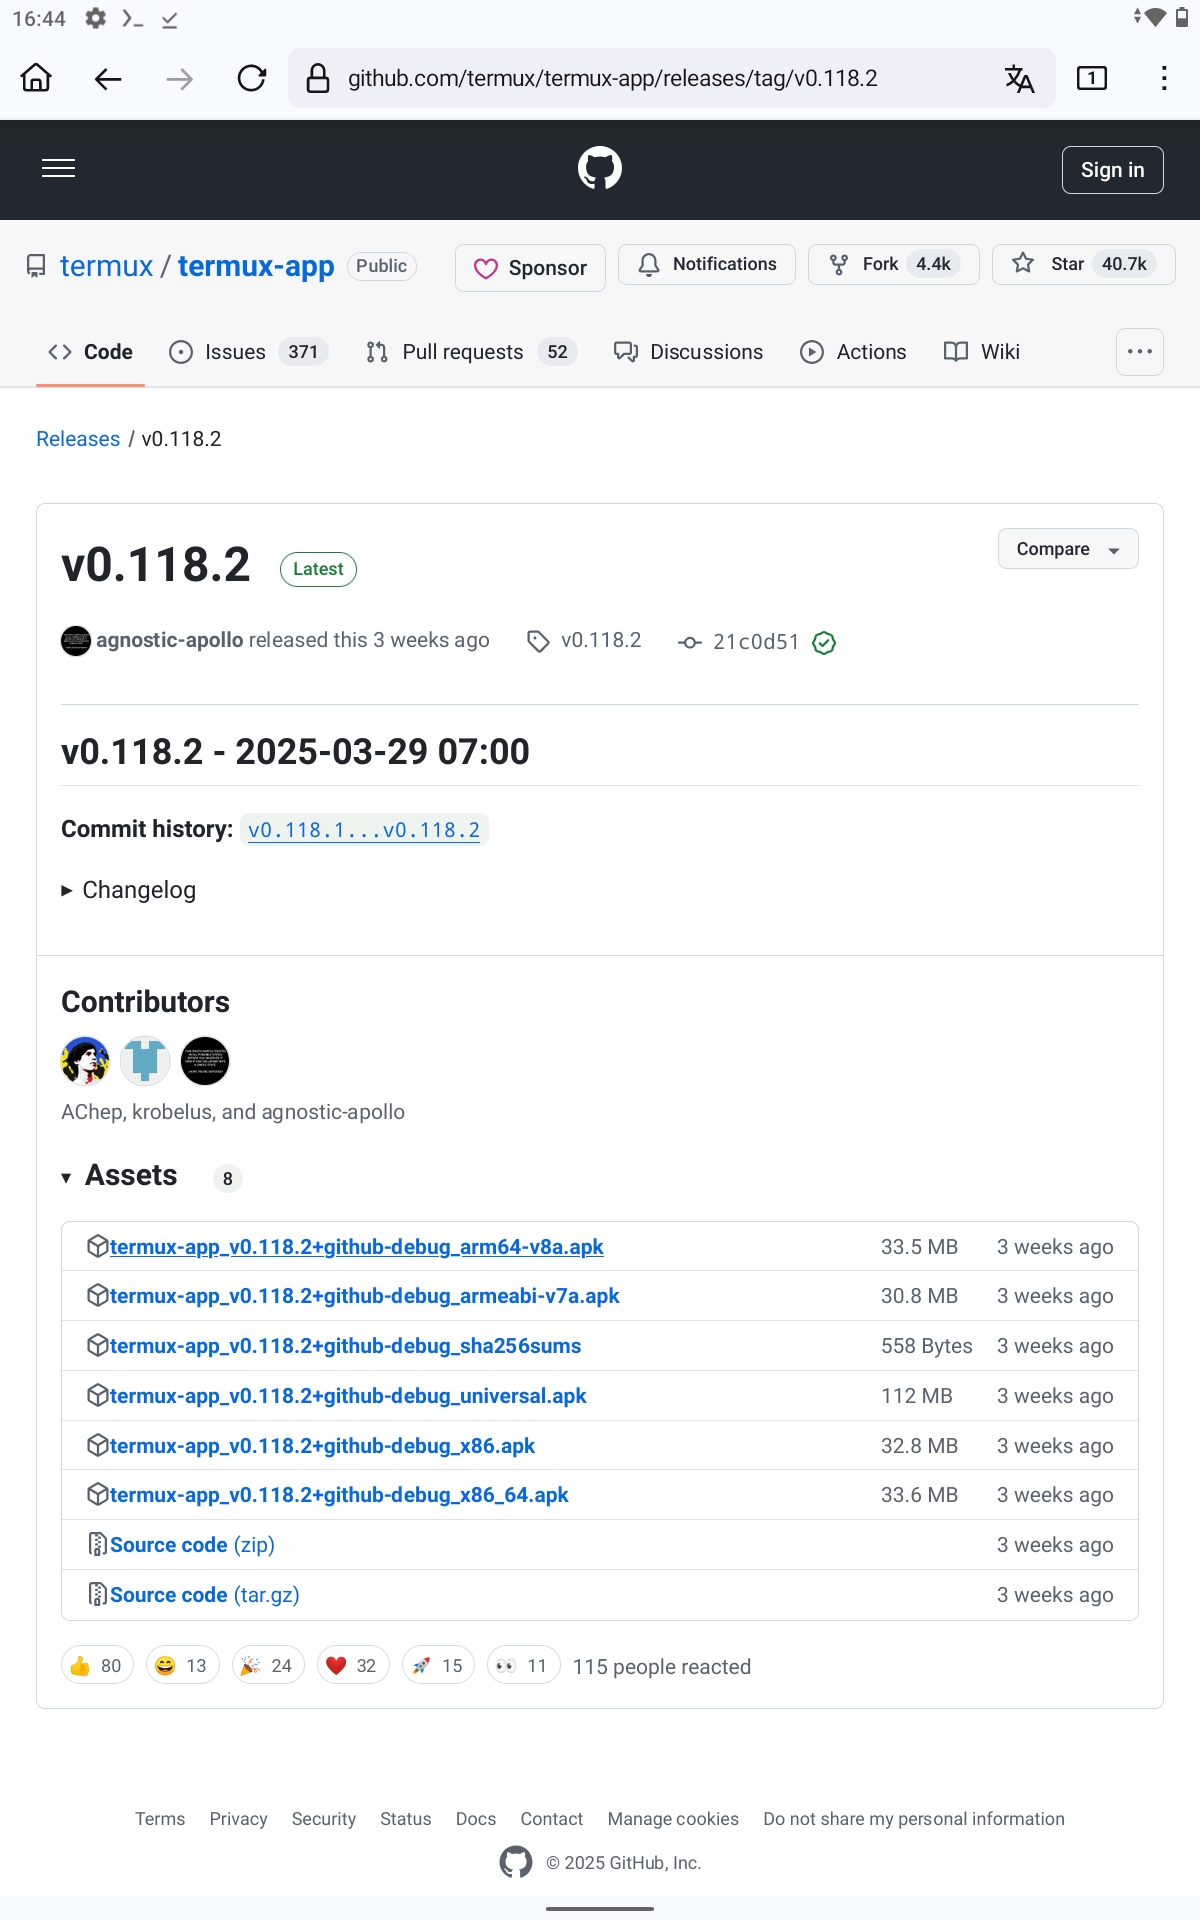Click the thumbs up reaction with 80
This screenshot has width=1200, height=1920.
[97, 1666]
